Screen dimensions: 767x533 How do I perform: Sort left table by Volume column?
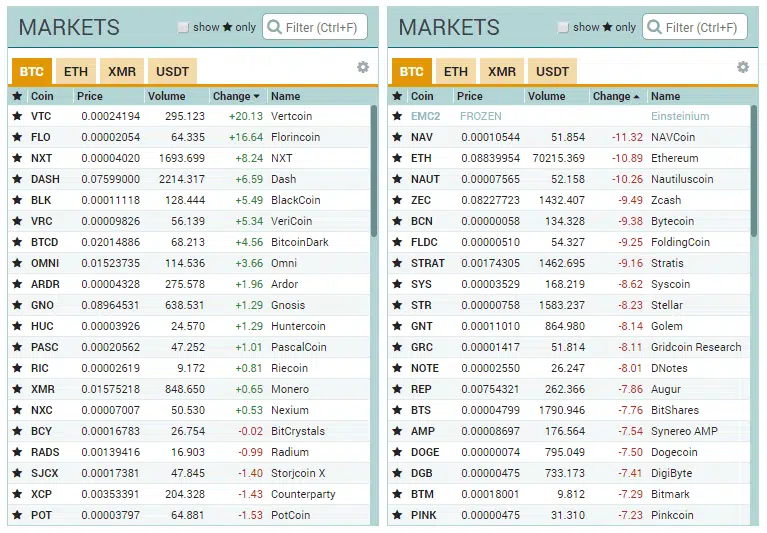(166, 96)
